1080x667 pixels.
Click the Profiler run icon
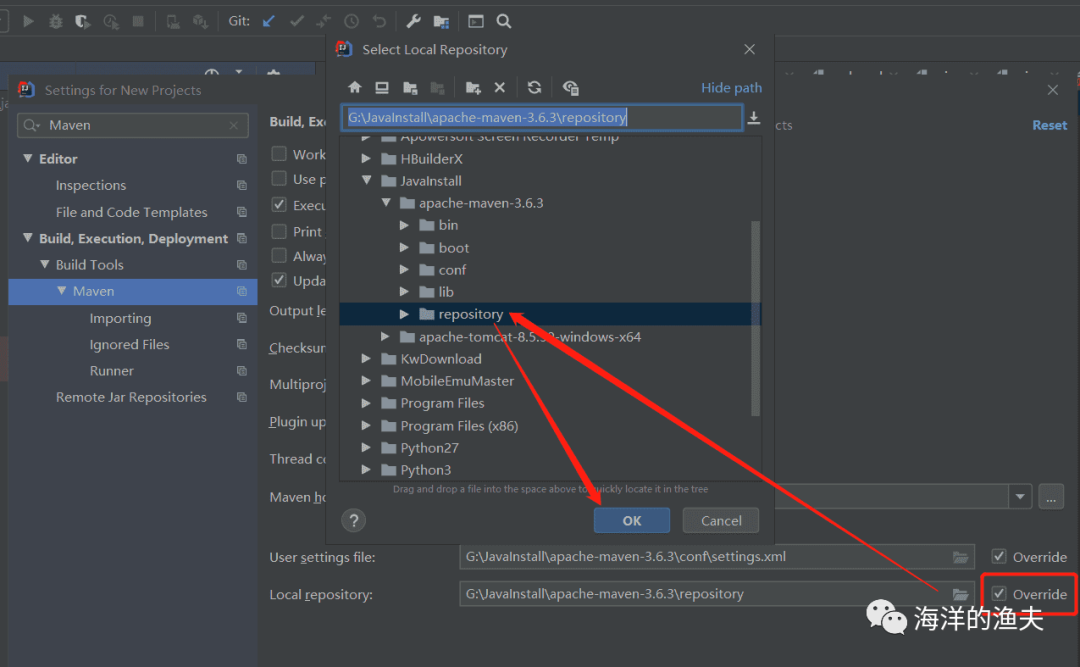click(111, 21)
